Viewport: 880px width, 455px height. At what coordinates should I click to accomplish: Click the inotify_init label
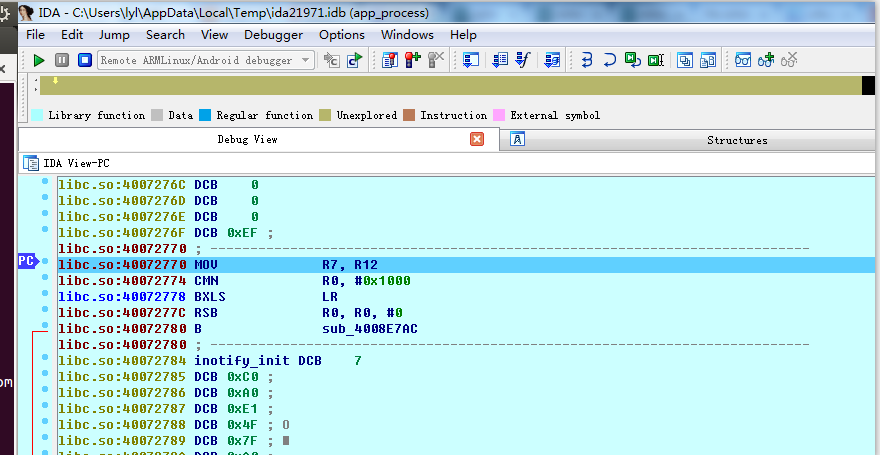pyautogui.click(x=242, y=361)
